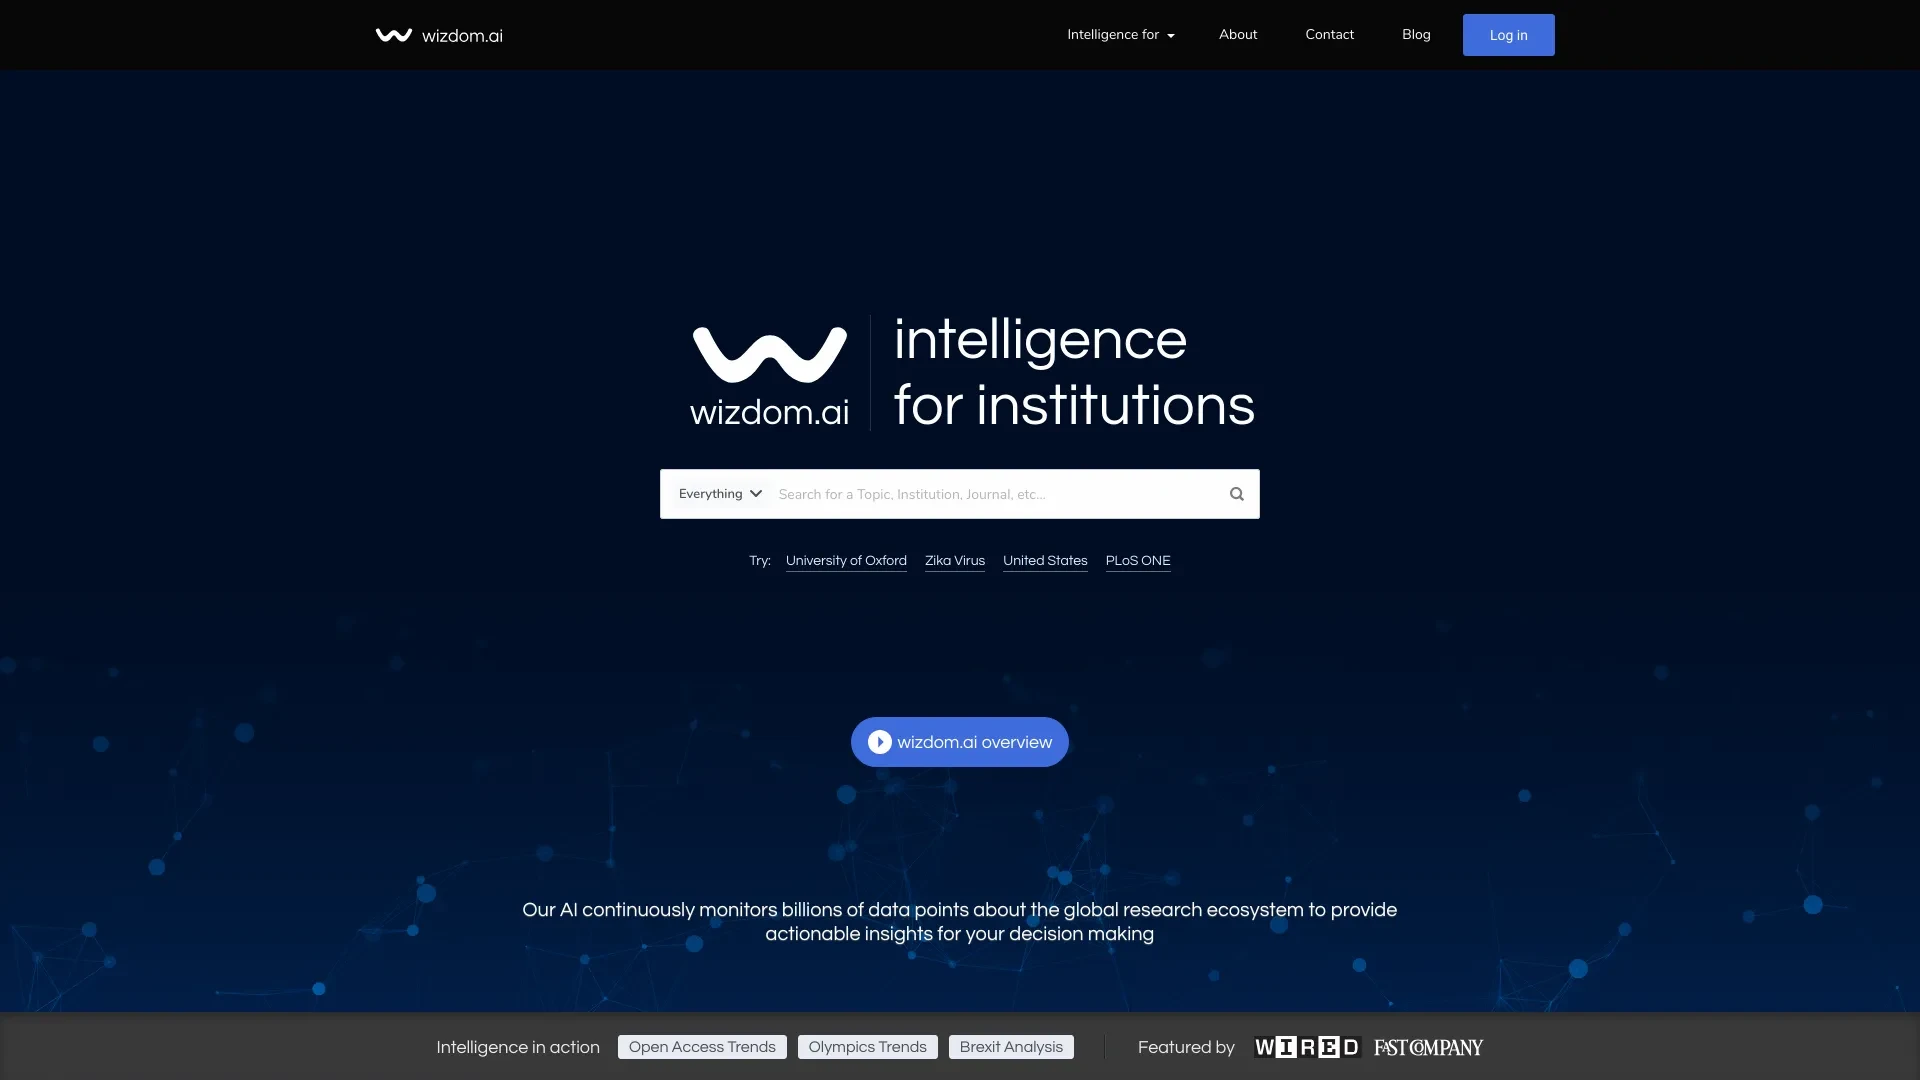Viewport: 1920px width, 1080px height.
Task: Click the University of Oxford search link
Action: tap(845, 560)
